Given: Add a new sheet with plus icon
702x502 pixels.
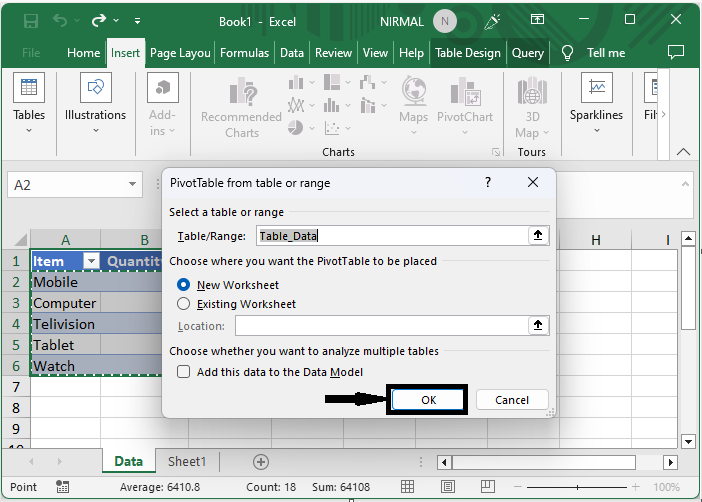Looking at the screenshot, I should point(261,461).
